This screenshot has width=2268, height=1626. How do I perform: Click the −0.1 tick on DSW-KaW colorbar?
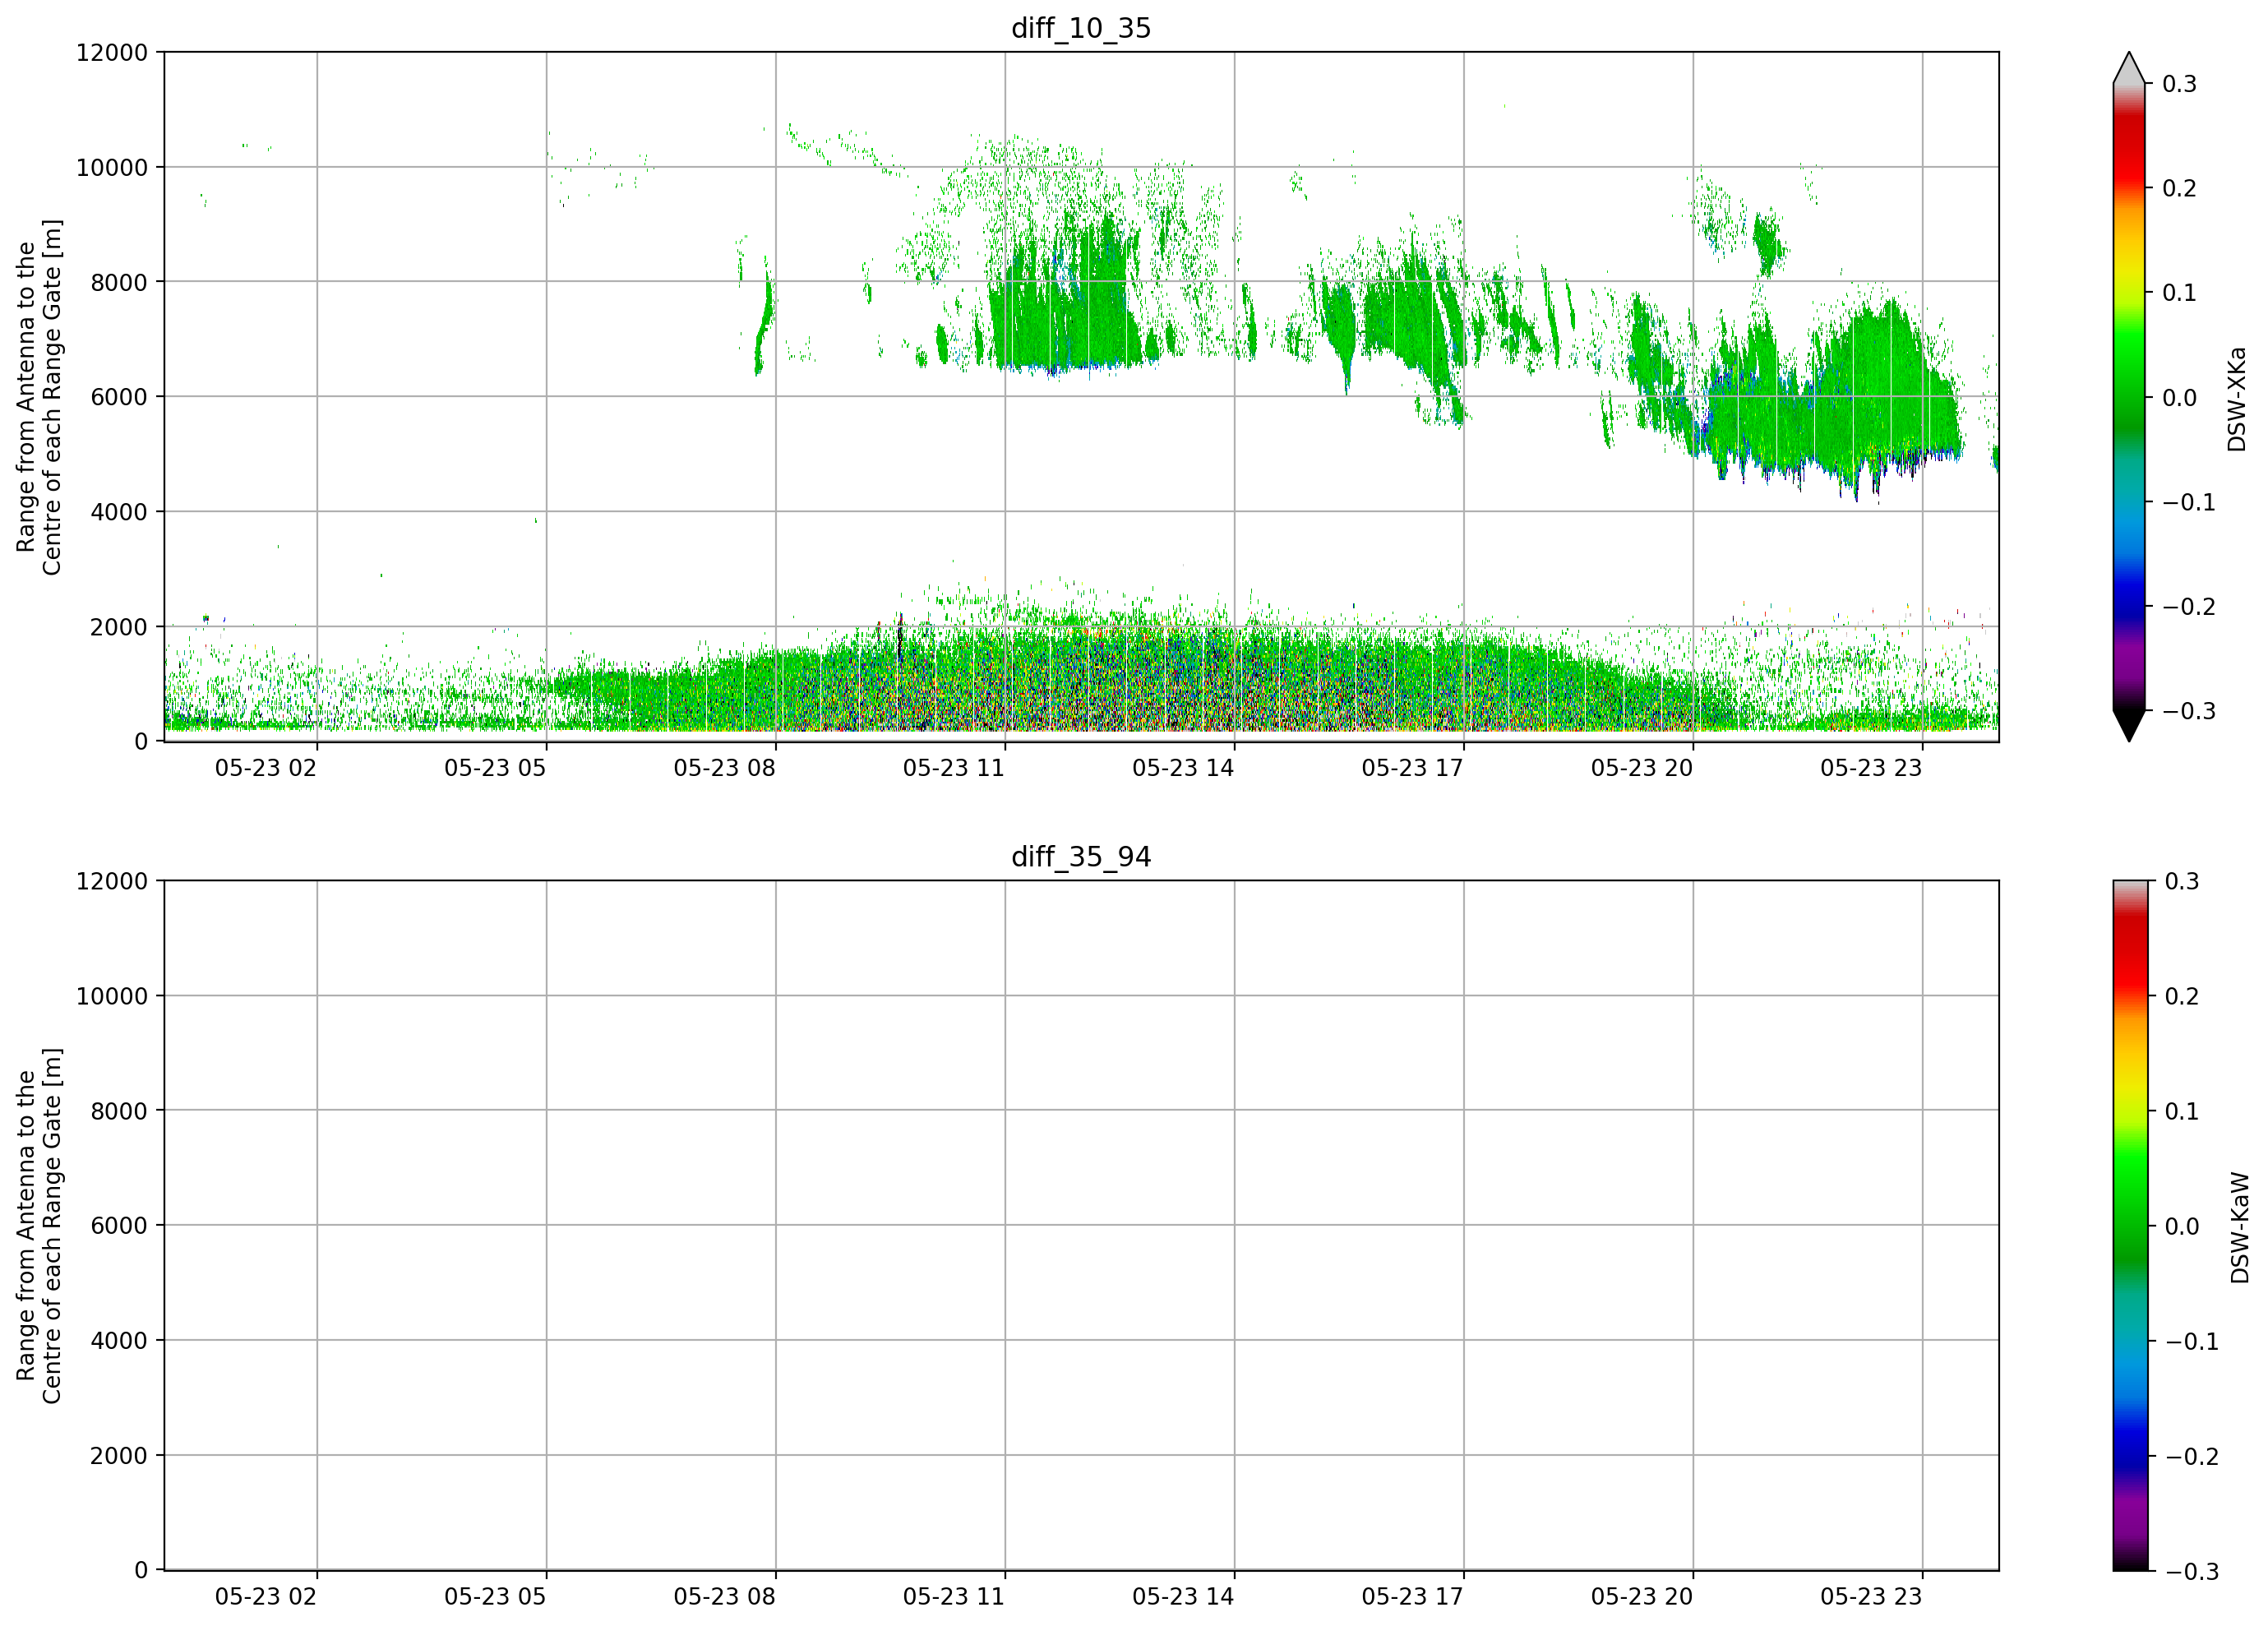(2191, 1341)
